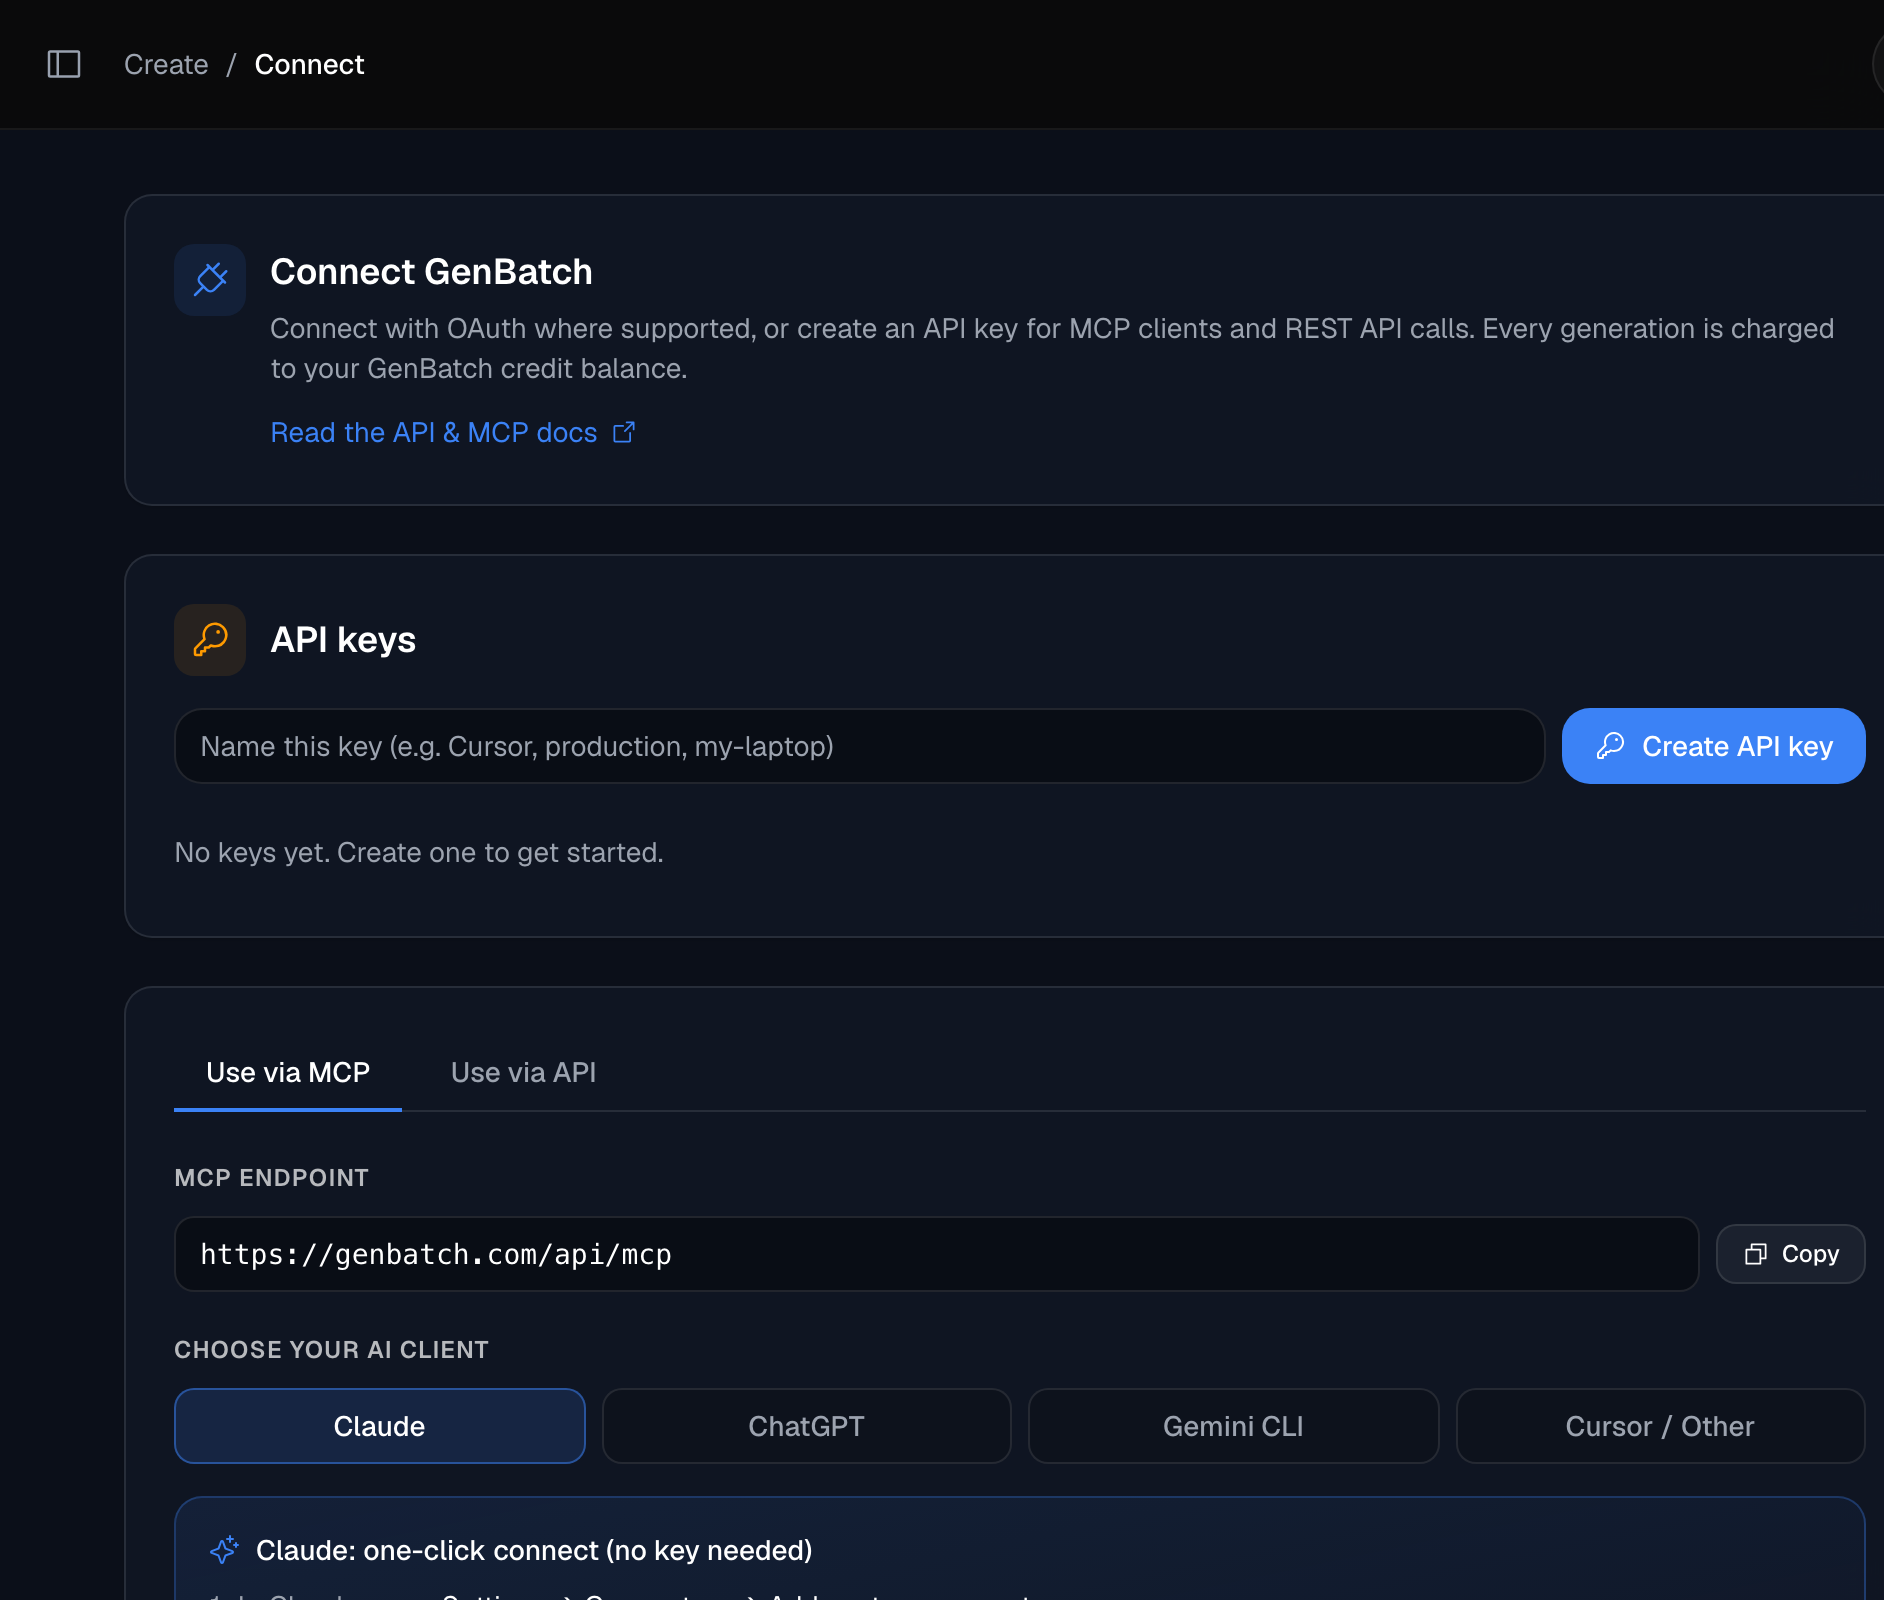
Task: Click the external link icon after docs
Action: click(x=624, y=432)
